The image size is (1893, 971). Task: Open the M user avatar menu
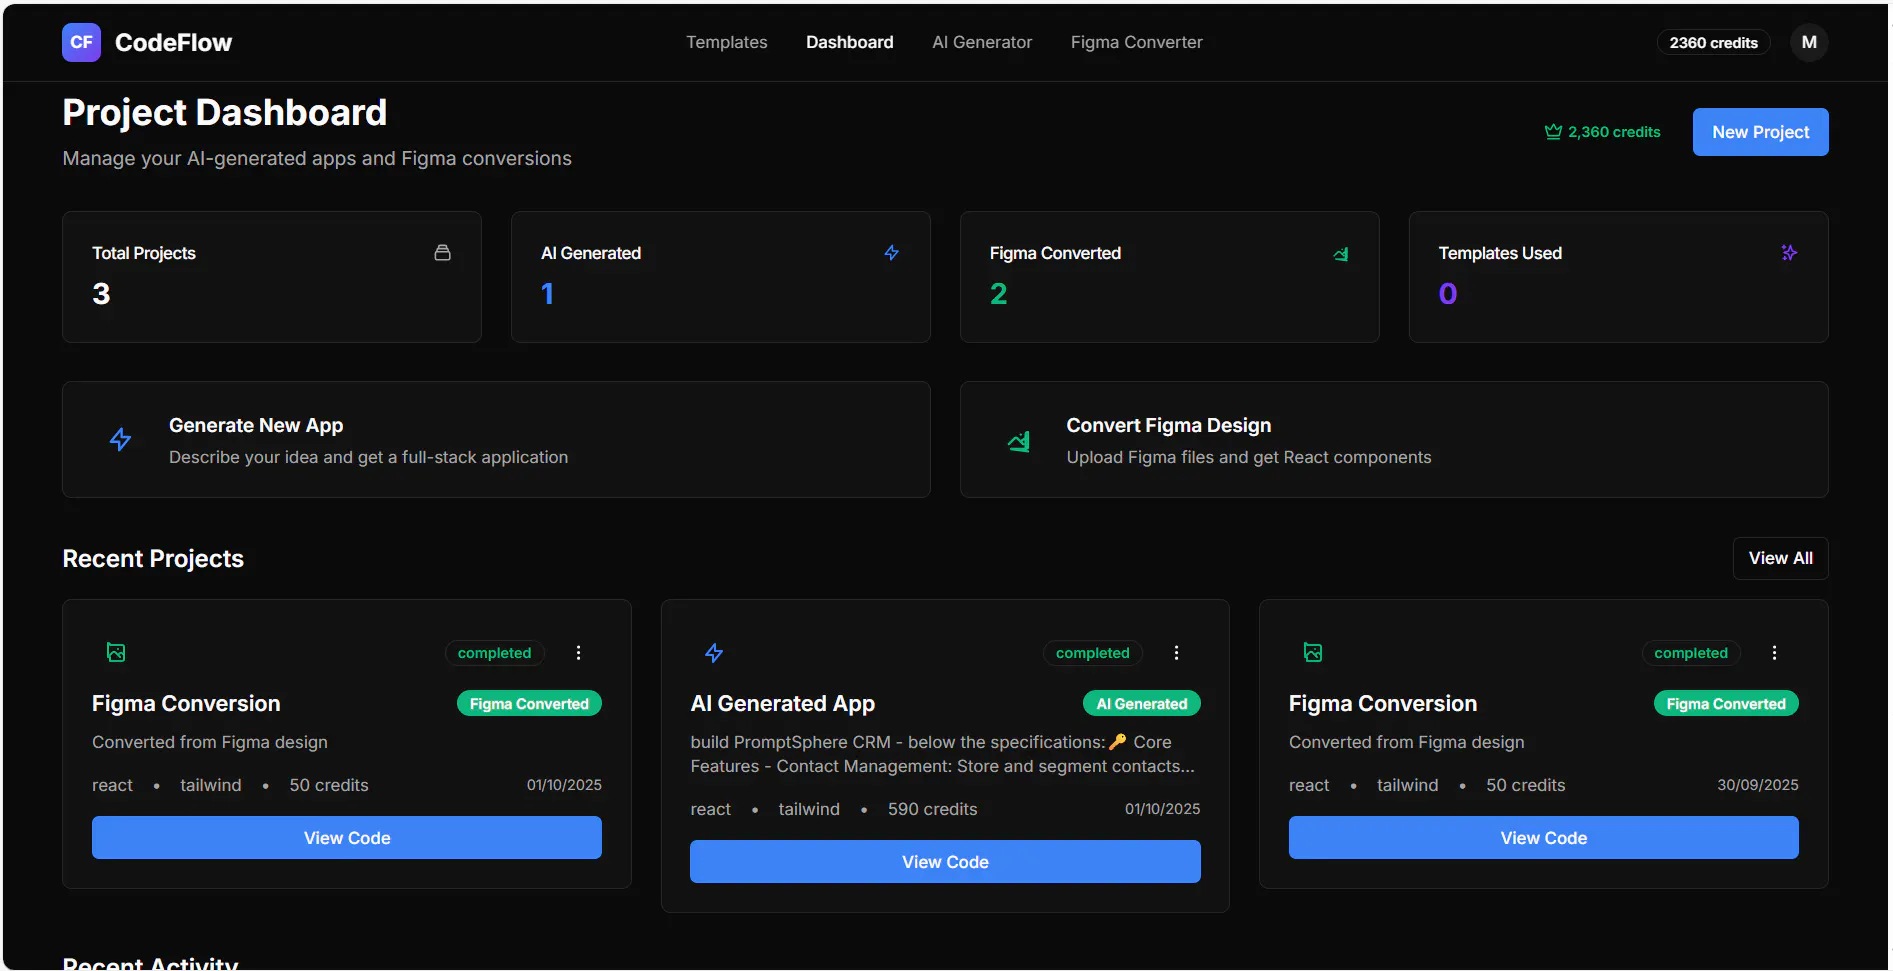tap(1809, 42)
